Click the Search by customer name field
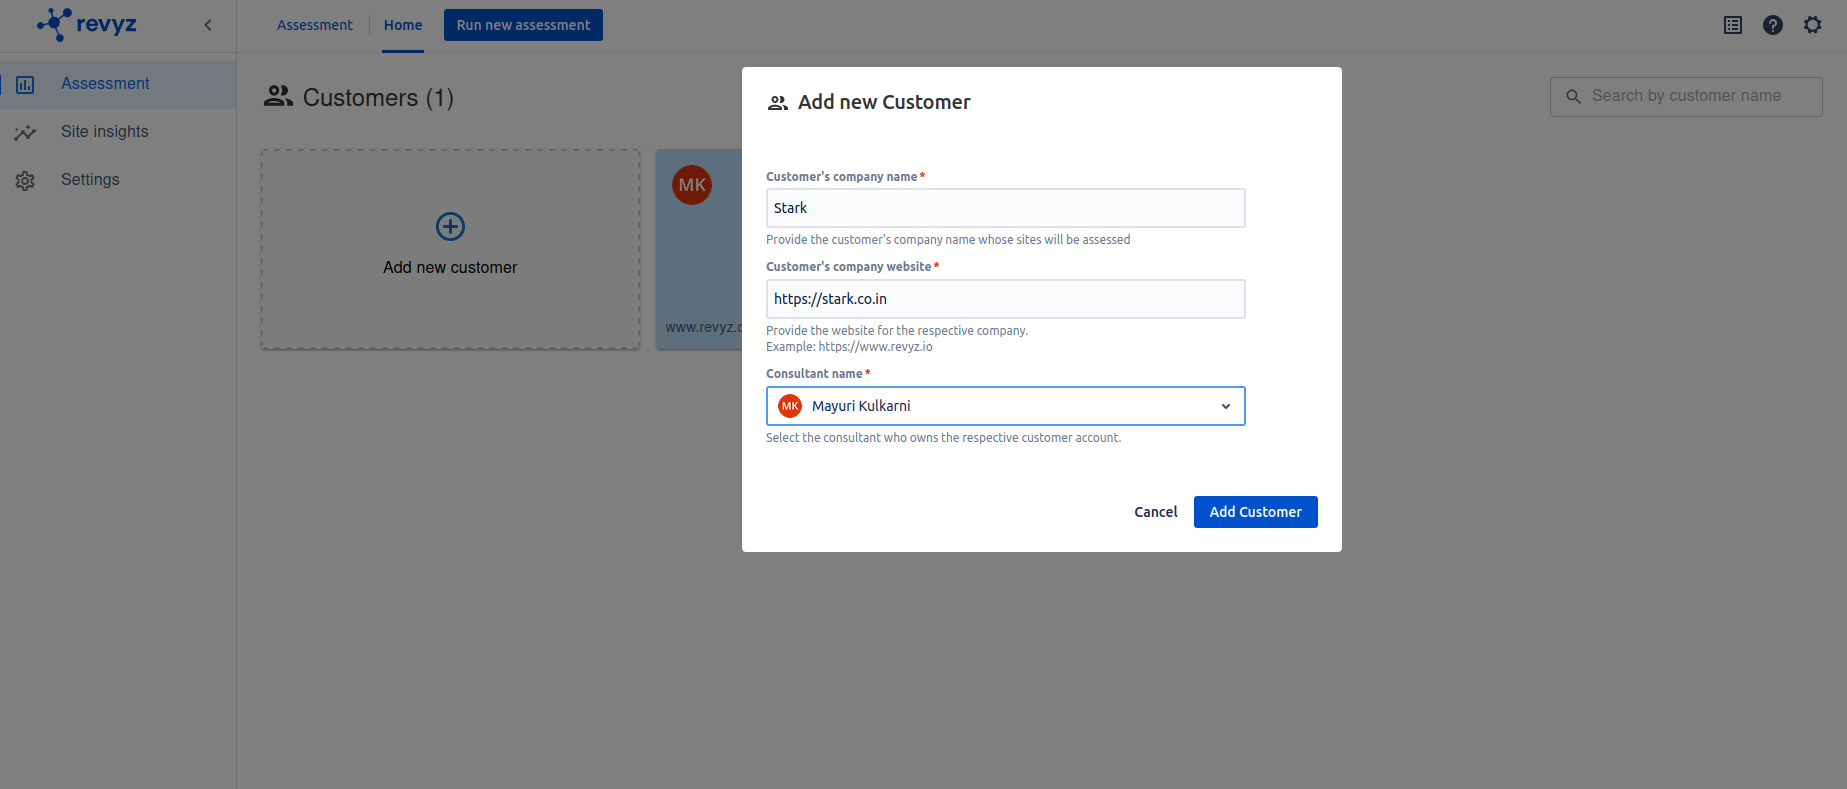The image size is (1847, 789). (x=1686, y=96)
